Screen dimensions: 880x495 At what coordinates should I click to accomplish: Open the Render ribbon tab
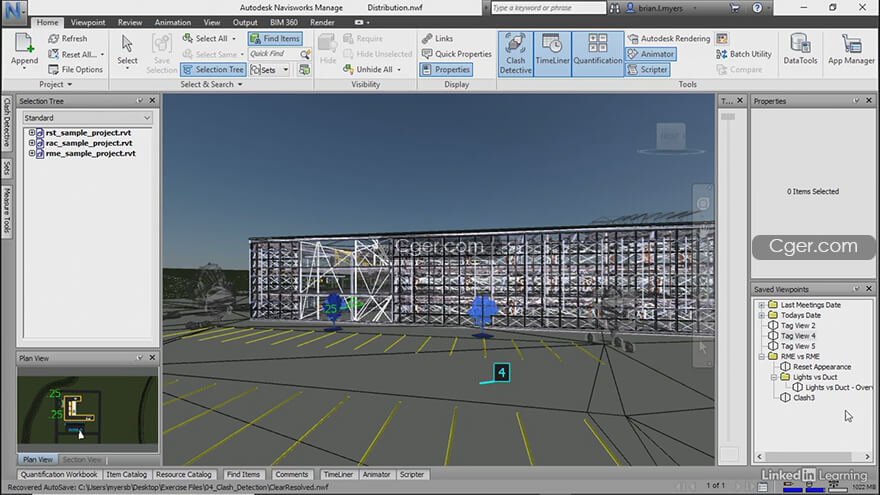pos(322,22)
